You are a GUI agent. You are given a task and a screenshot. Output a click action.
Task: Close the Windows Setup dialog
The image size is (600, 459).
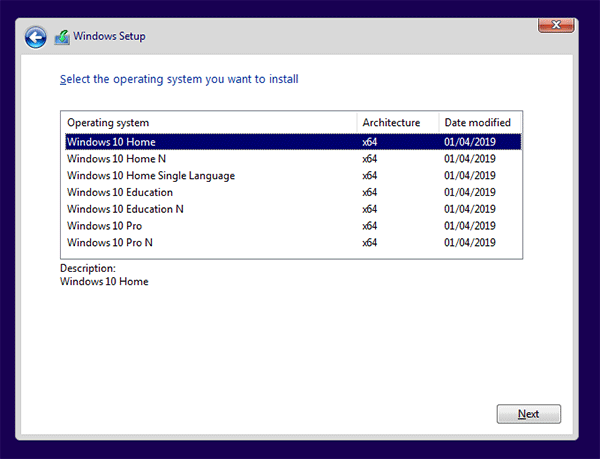[556, 25]
